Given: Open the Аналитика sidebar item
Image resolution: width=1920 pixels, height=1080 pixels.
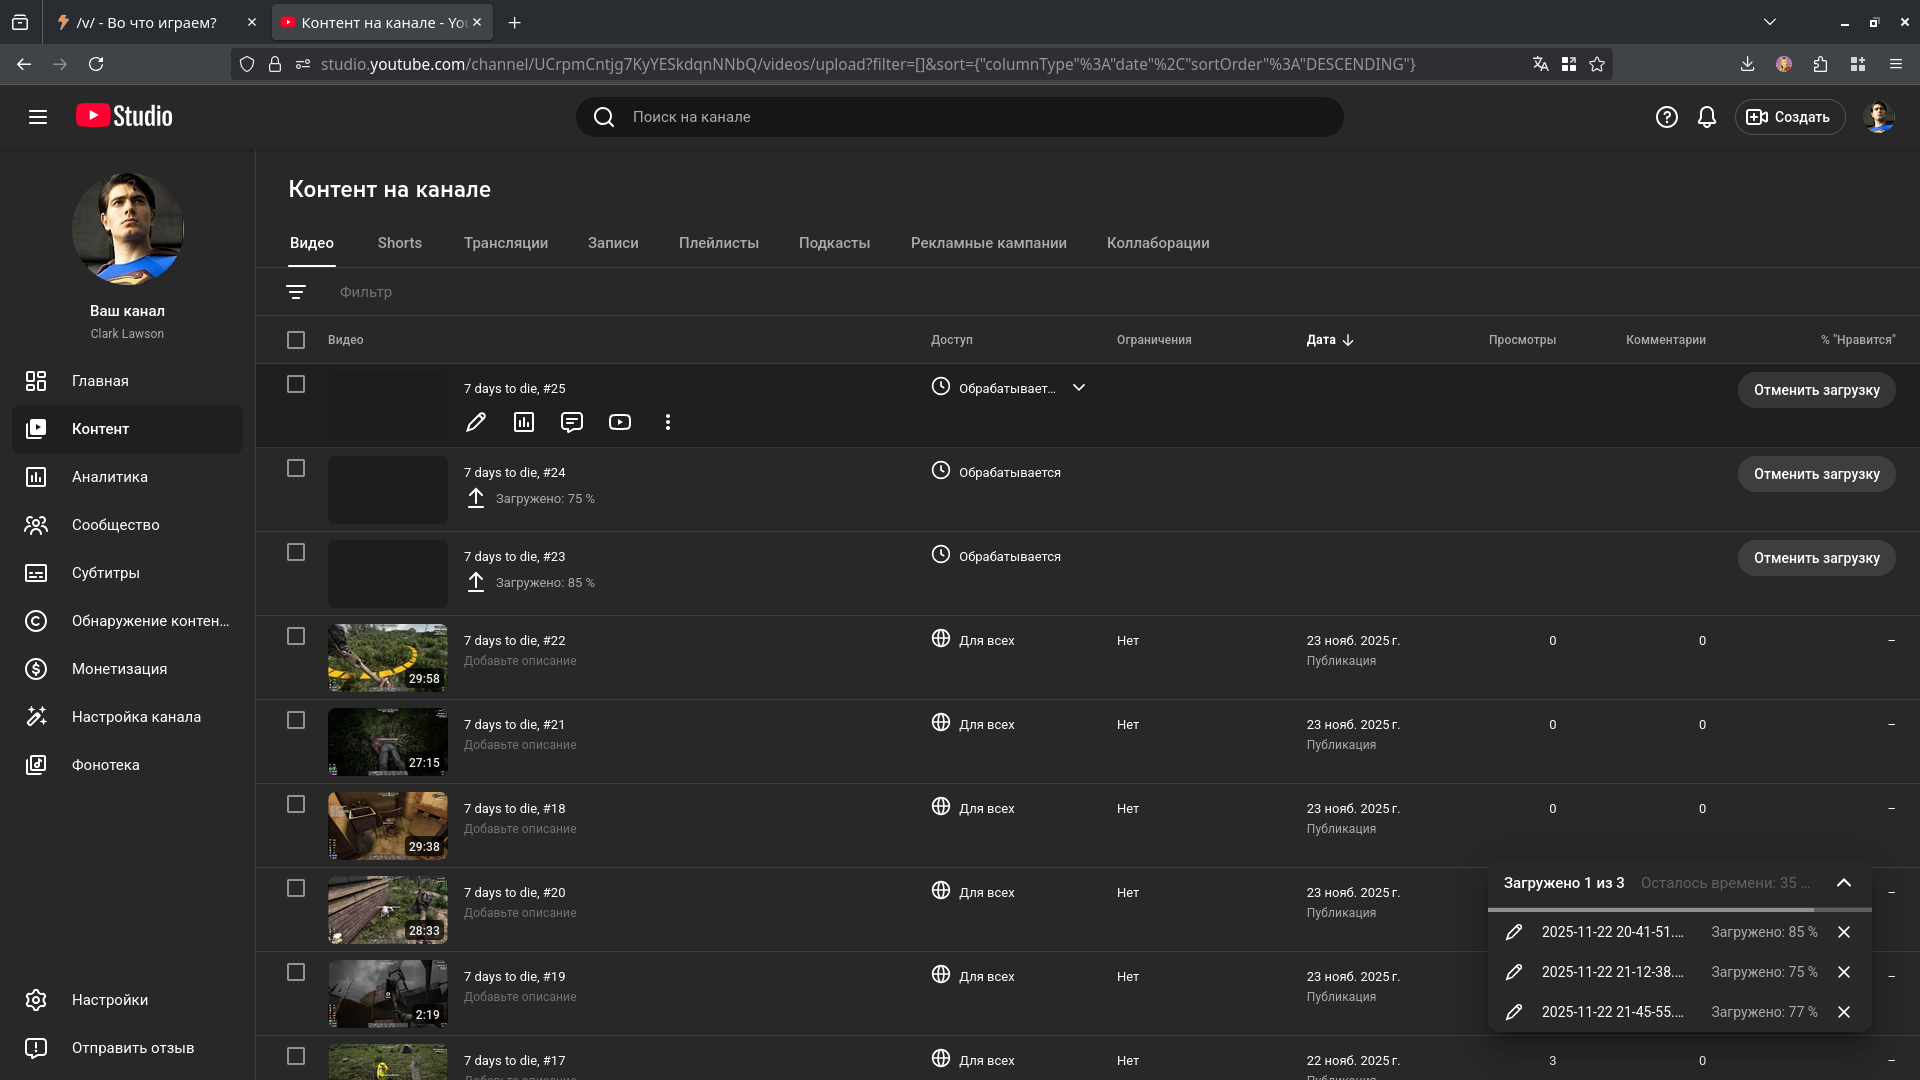Looking at the screenshot, I should click(110, 477).
